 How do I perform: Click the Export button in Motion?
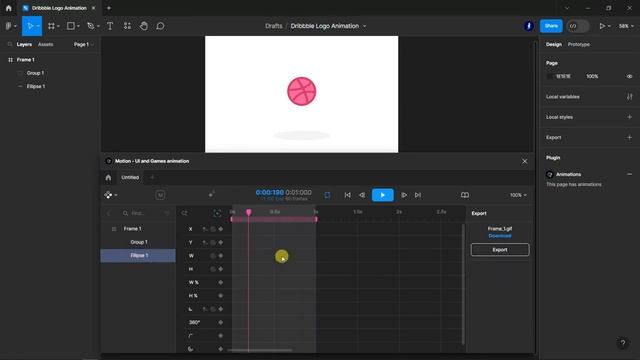[x=500, y=250]
